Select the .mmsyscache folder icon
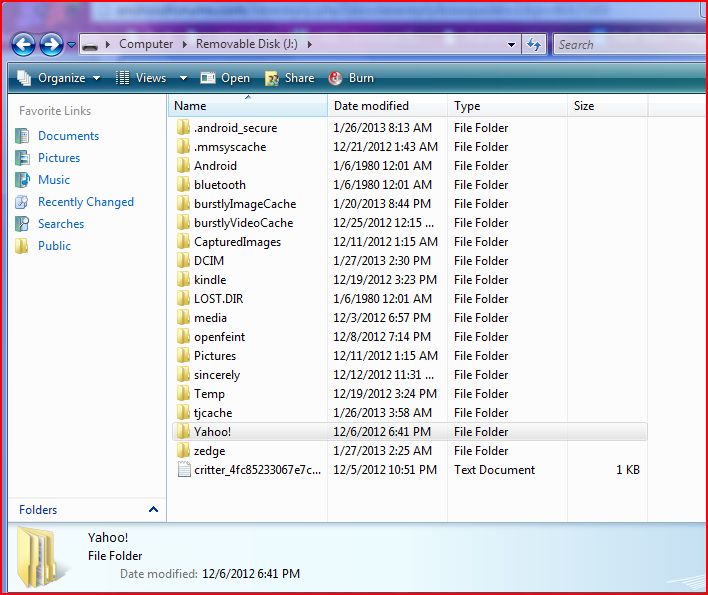 [x=183, y=147]
